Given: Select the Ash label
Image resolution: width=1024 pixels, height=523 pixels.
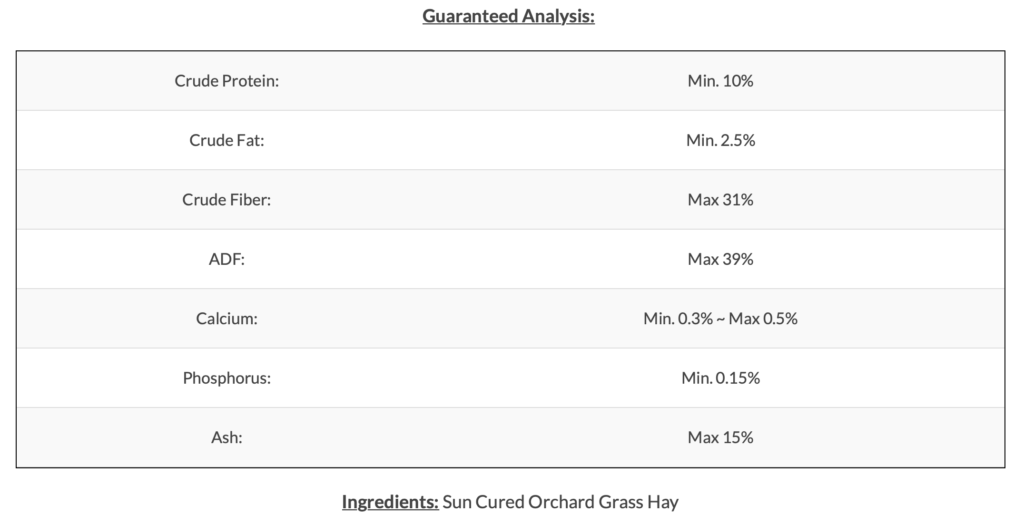Looking at the screenshot, I should (x=227, y=437).
